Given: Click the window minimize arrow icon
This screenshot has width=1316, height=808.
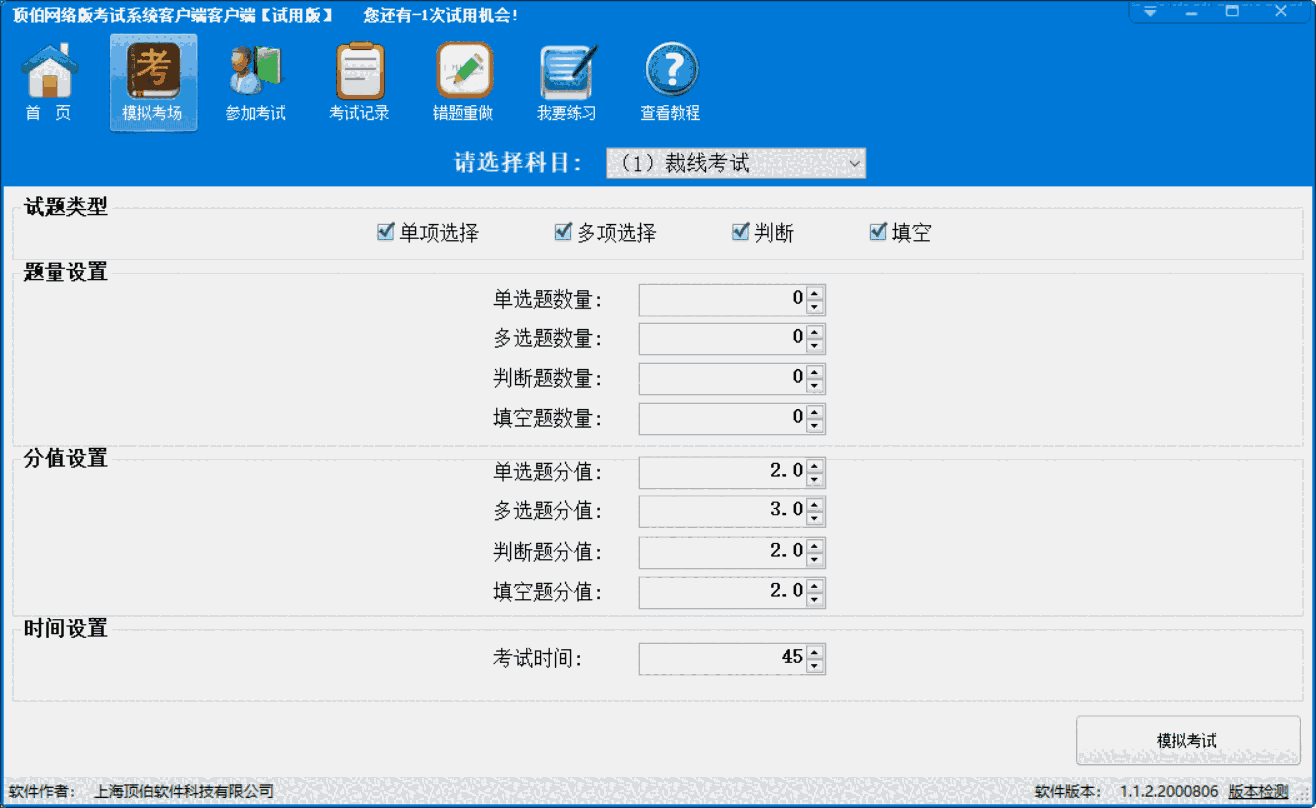Looking at the screenshot, I should point(1150,11).
